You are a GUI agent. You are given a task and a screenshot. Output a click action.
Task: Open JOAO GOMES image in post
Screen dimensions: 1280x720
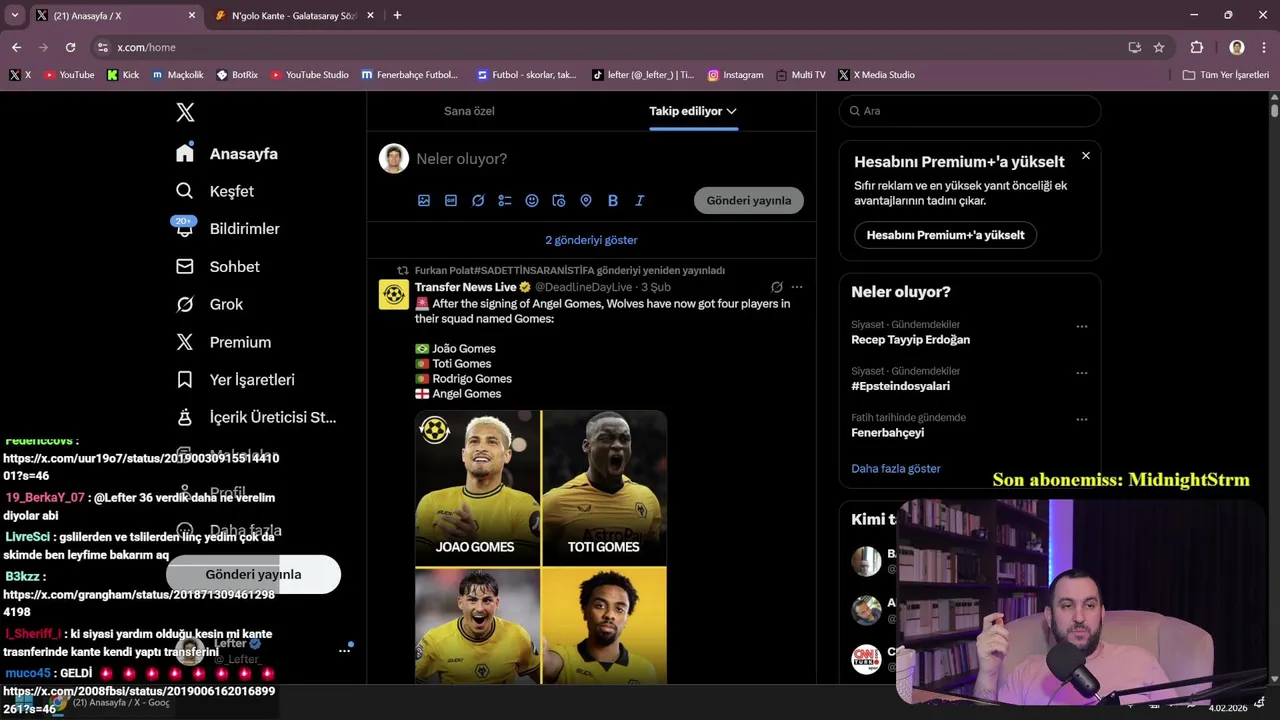tap(478, 488)
